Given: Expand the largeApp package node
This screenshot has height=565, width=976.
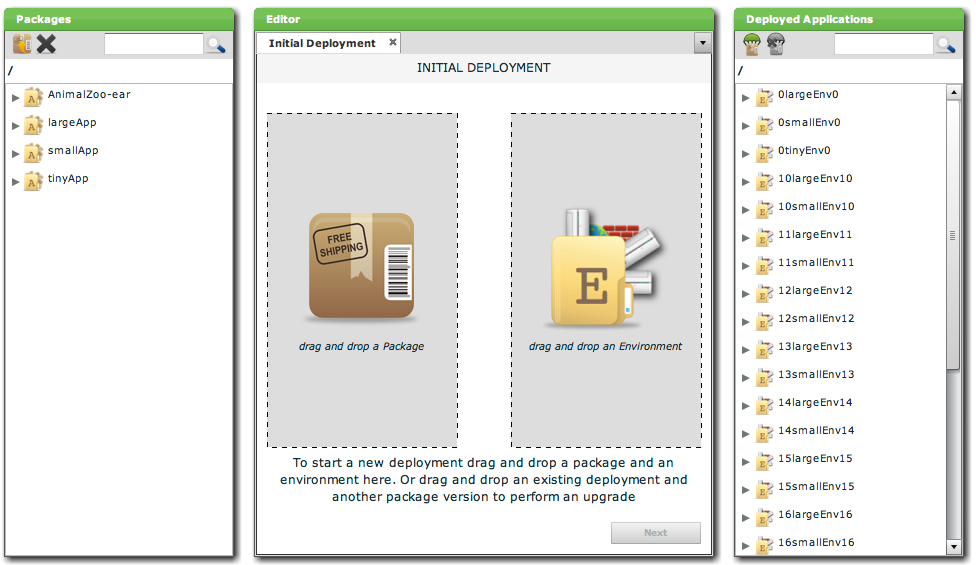Looking at the screenshot, I should pos(15,125).
